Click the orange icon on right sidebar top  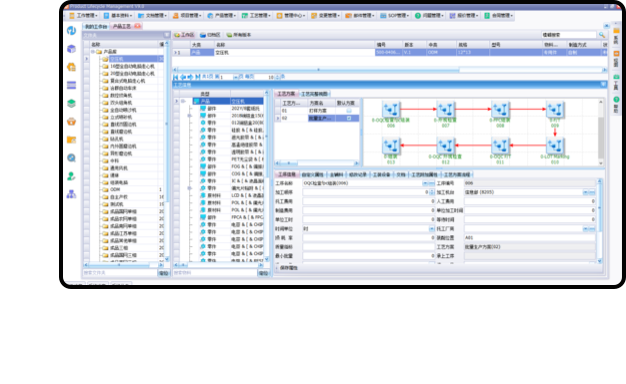pos(616,30)
